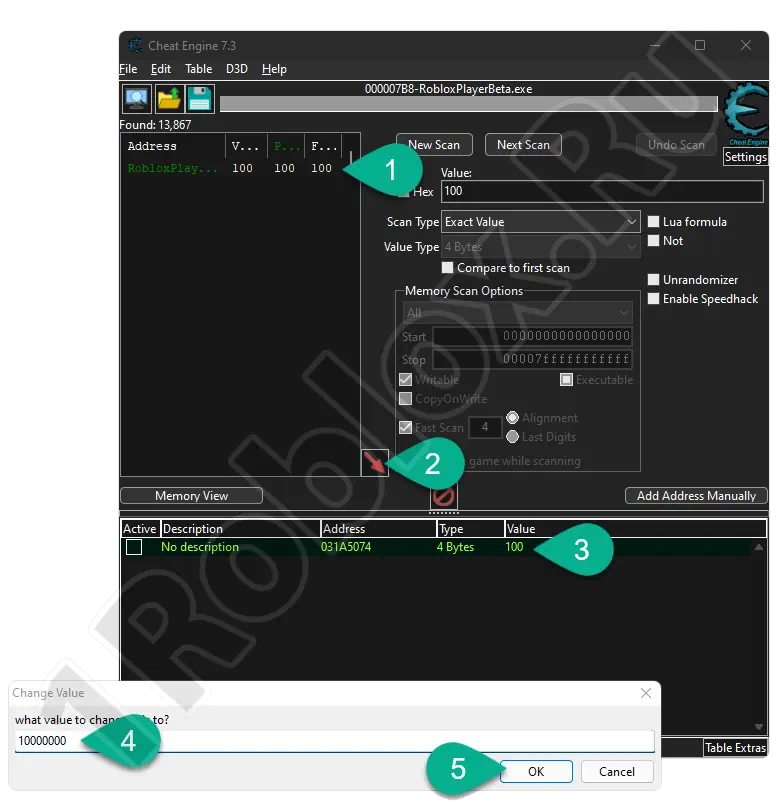Click the No description text
The image size is (781, 811).
click(x=200, y=547)
